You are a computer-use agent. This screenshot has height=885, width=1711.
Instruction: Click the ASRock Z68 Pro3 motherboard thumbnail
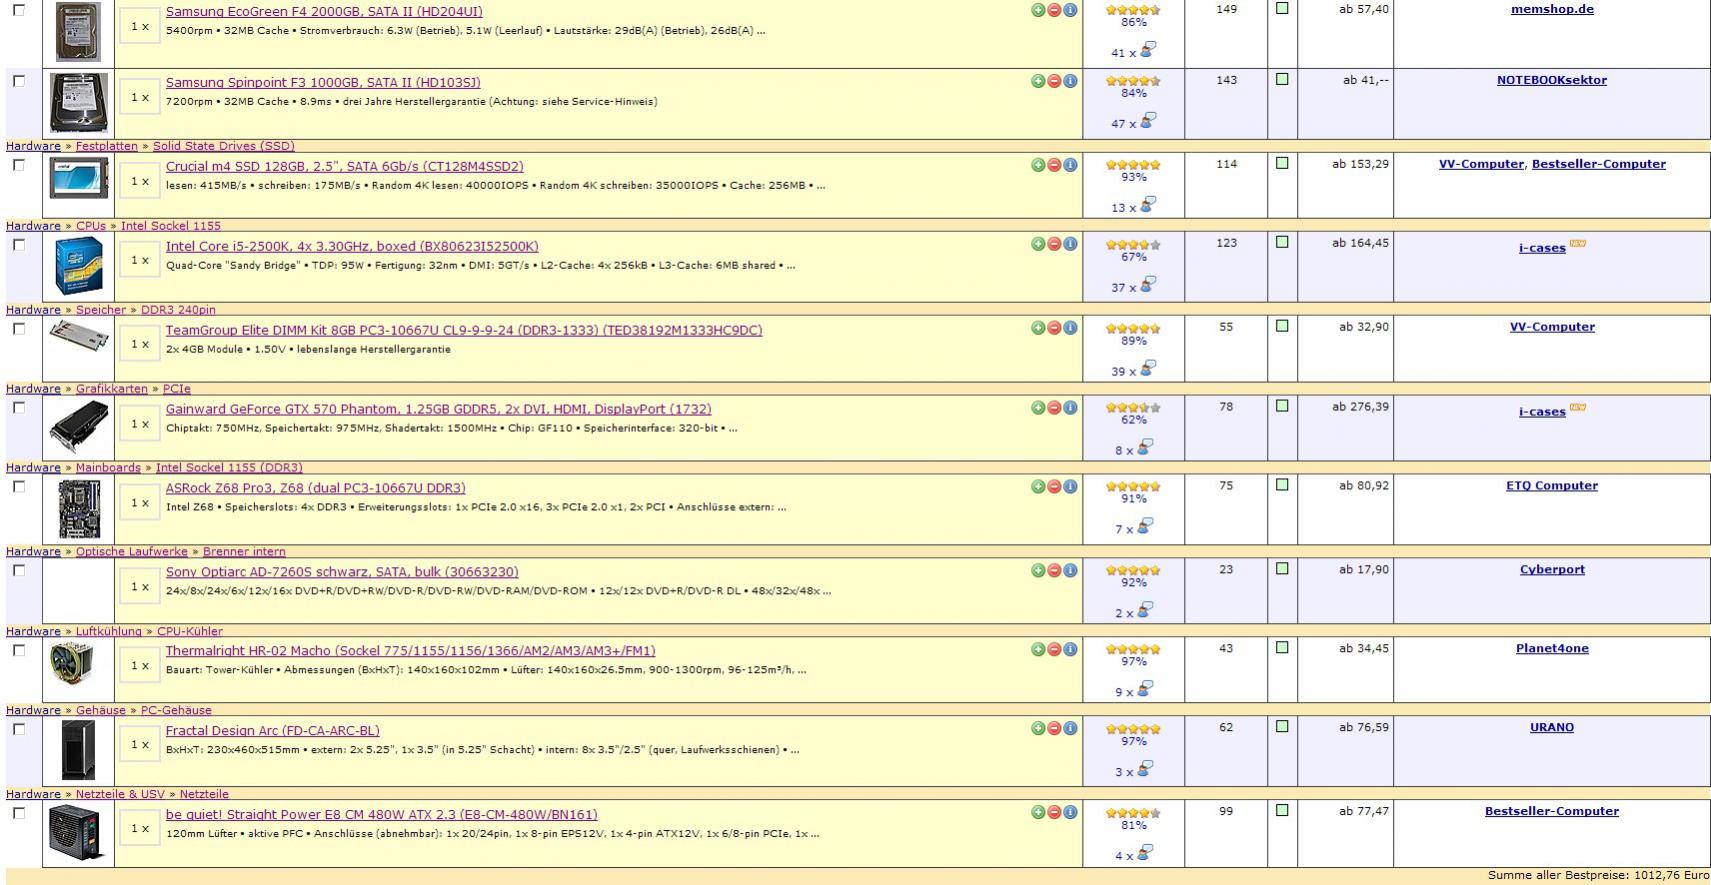click(79, 509)
